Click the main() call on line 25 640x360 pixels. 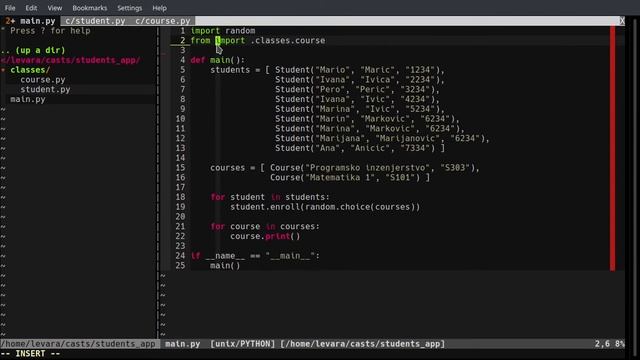225,266
